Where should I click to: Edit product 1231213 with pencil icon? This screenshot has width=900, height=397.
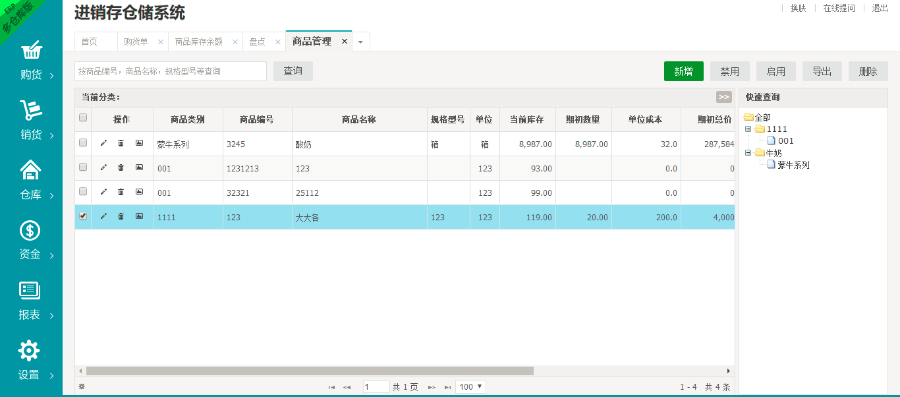tap(103, 168)
